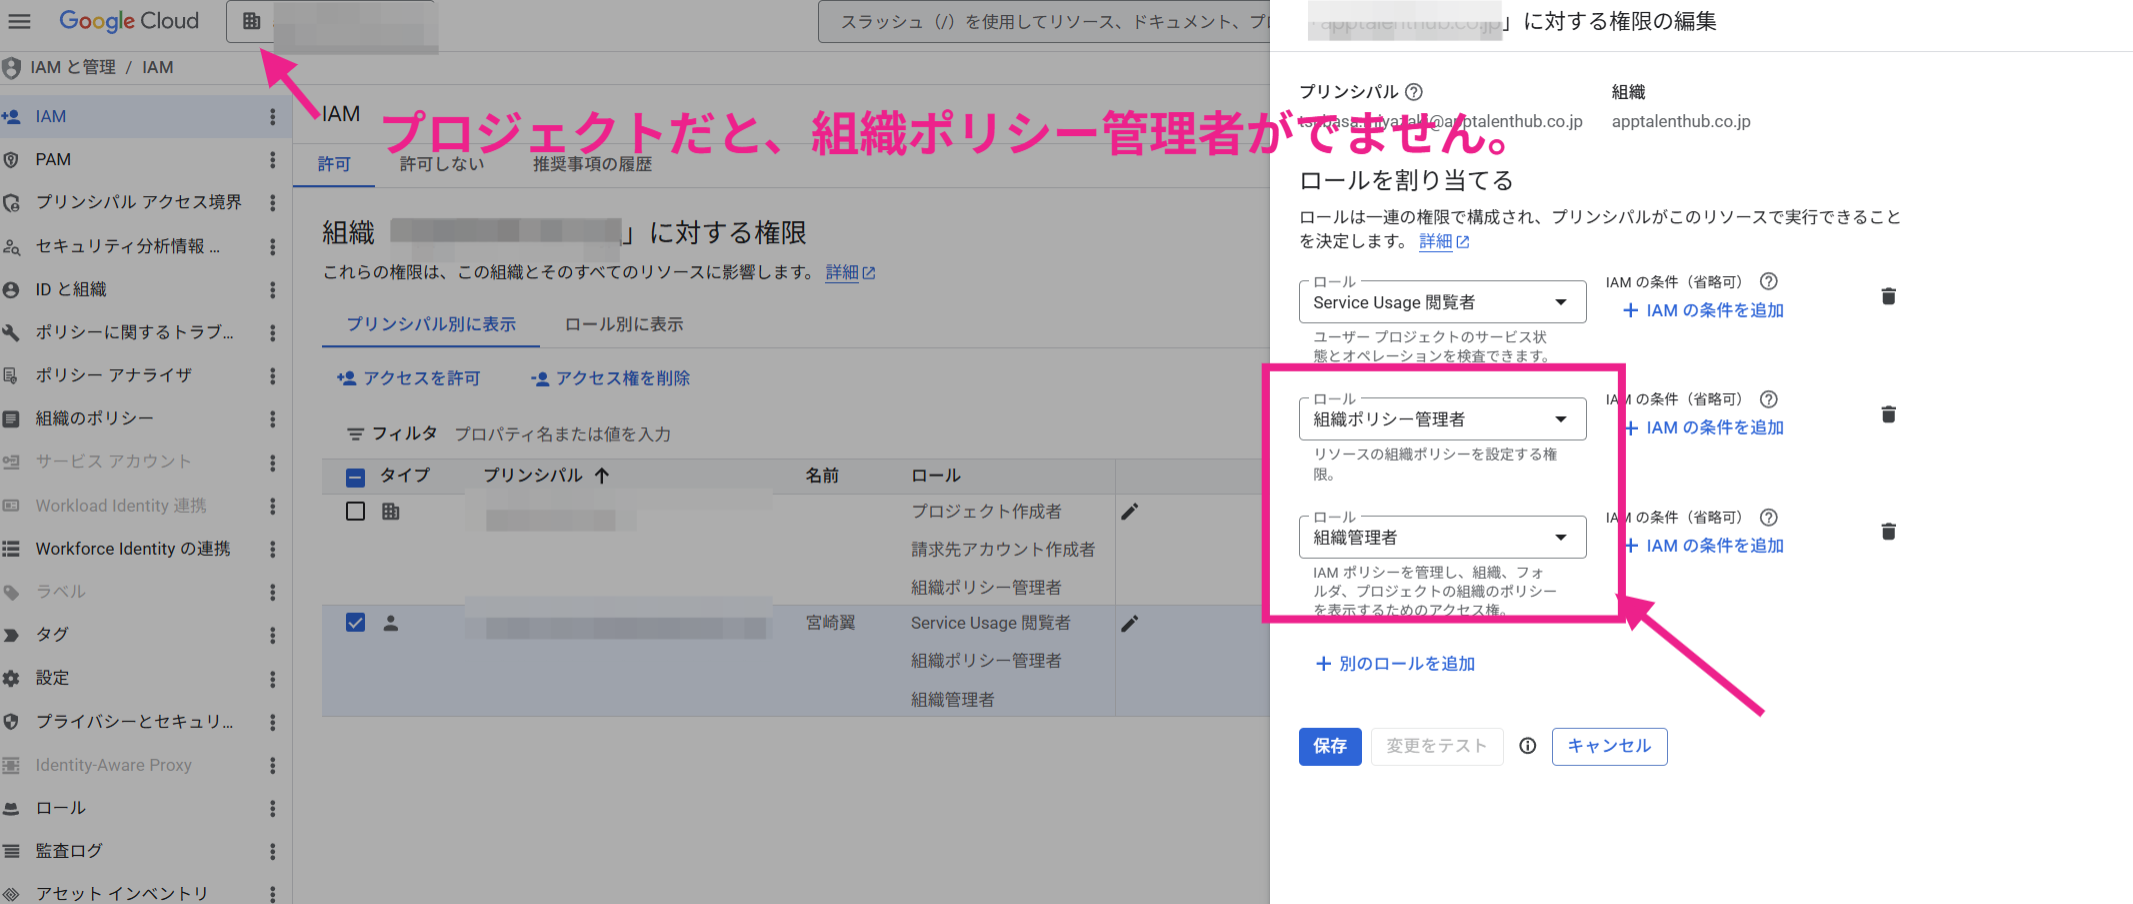Open the 詳細 link under ロールを割り当てる
The width and height of the screenshot is (2133, 904).
(1444, 242)
